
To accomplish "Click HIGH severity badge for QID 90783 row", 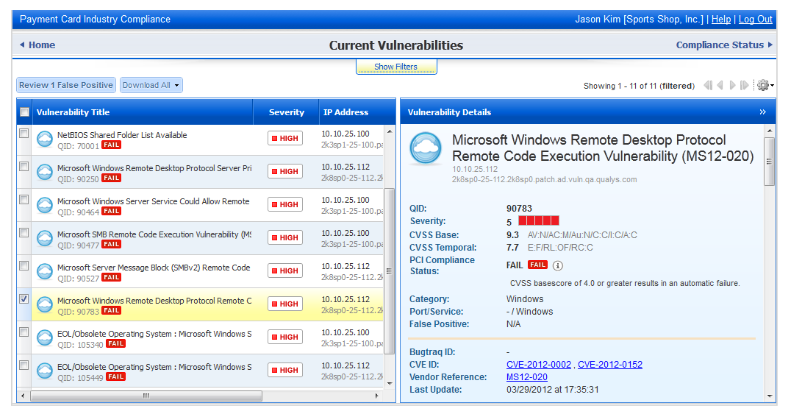I will (285, 304).
